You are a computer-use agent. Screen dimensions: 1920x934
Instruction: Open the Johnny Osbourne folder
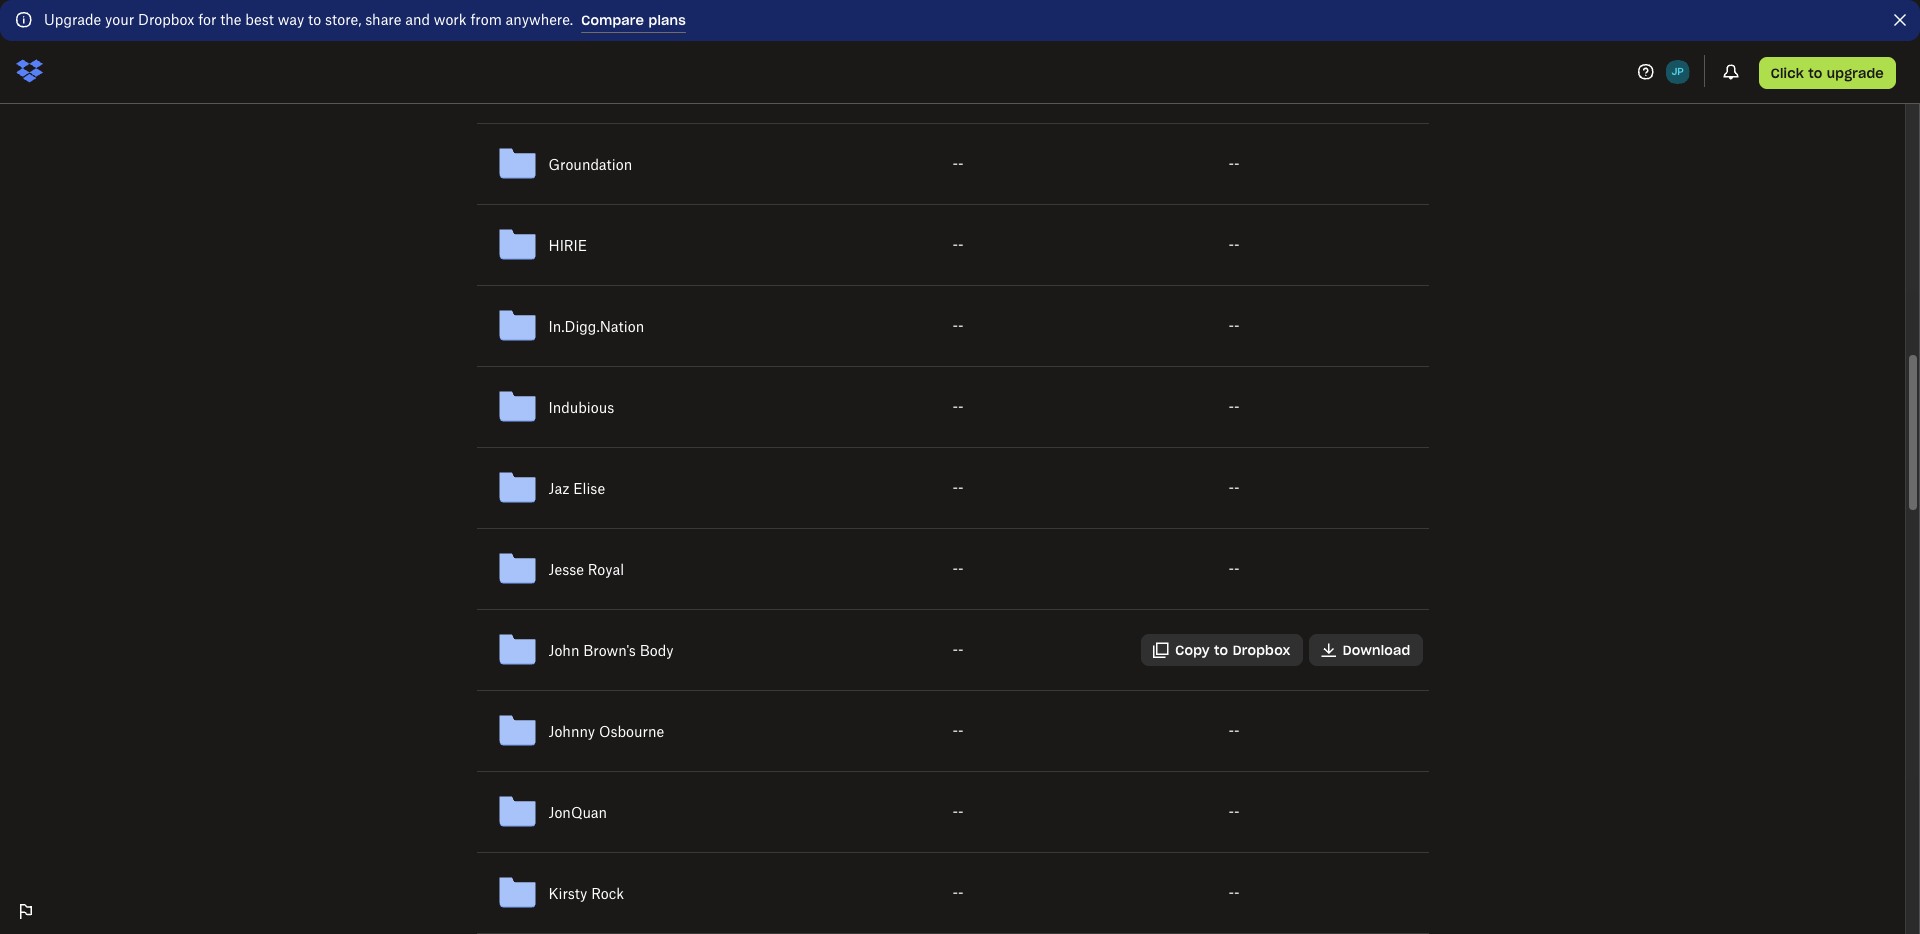(x=605, y=732)
